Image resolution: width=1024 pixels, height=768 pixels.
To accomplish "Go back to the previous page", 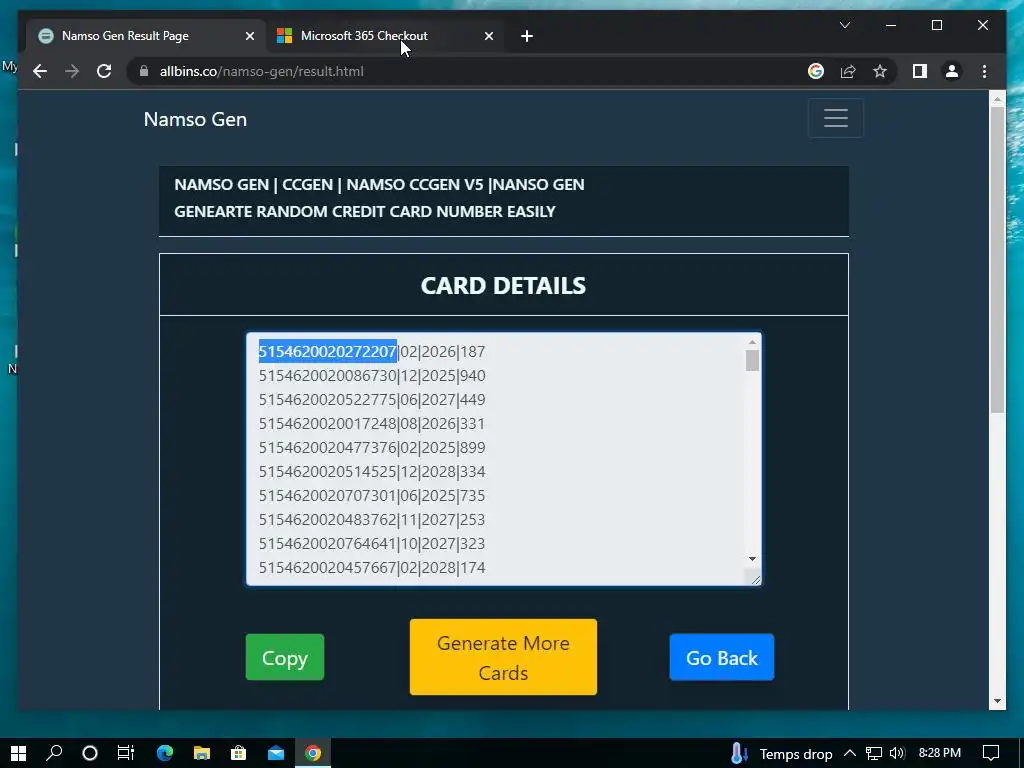I will [40, 71].
